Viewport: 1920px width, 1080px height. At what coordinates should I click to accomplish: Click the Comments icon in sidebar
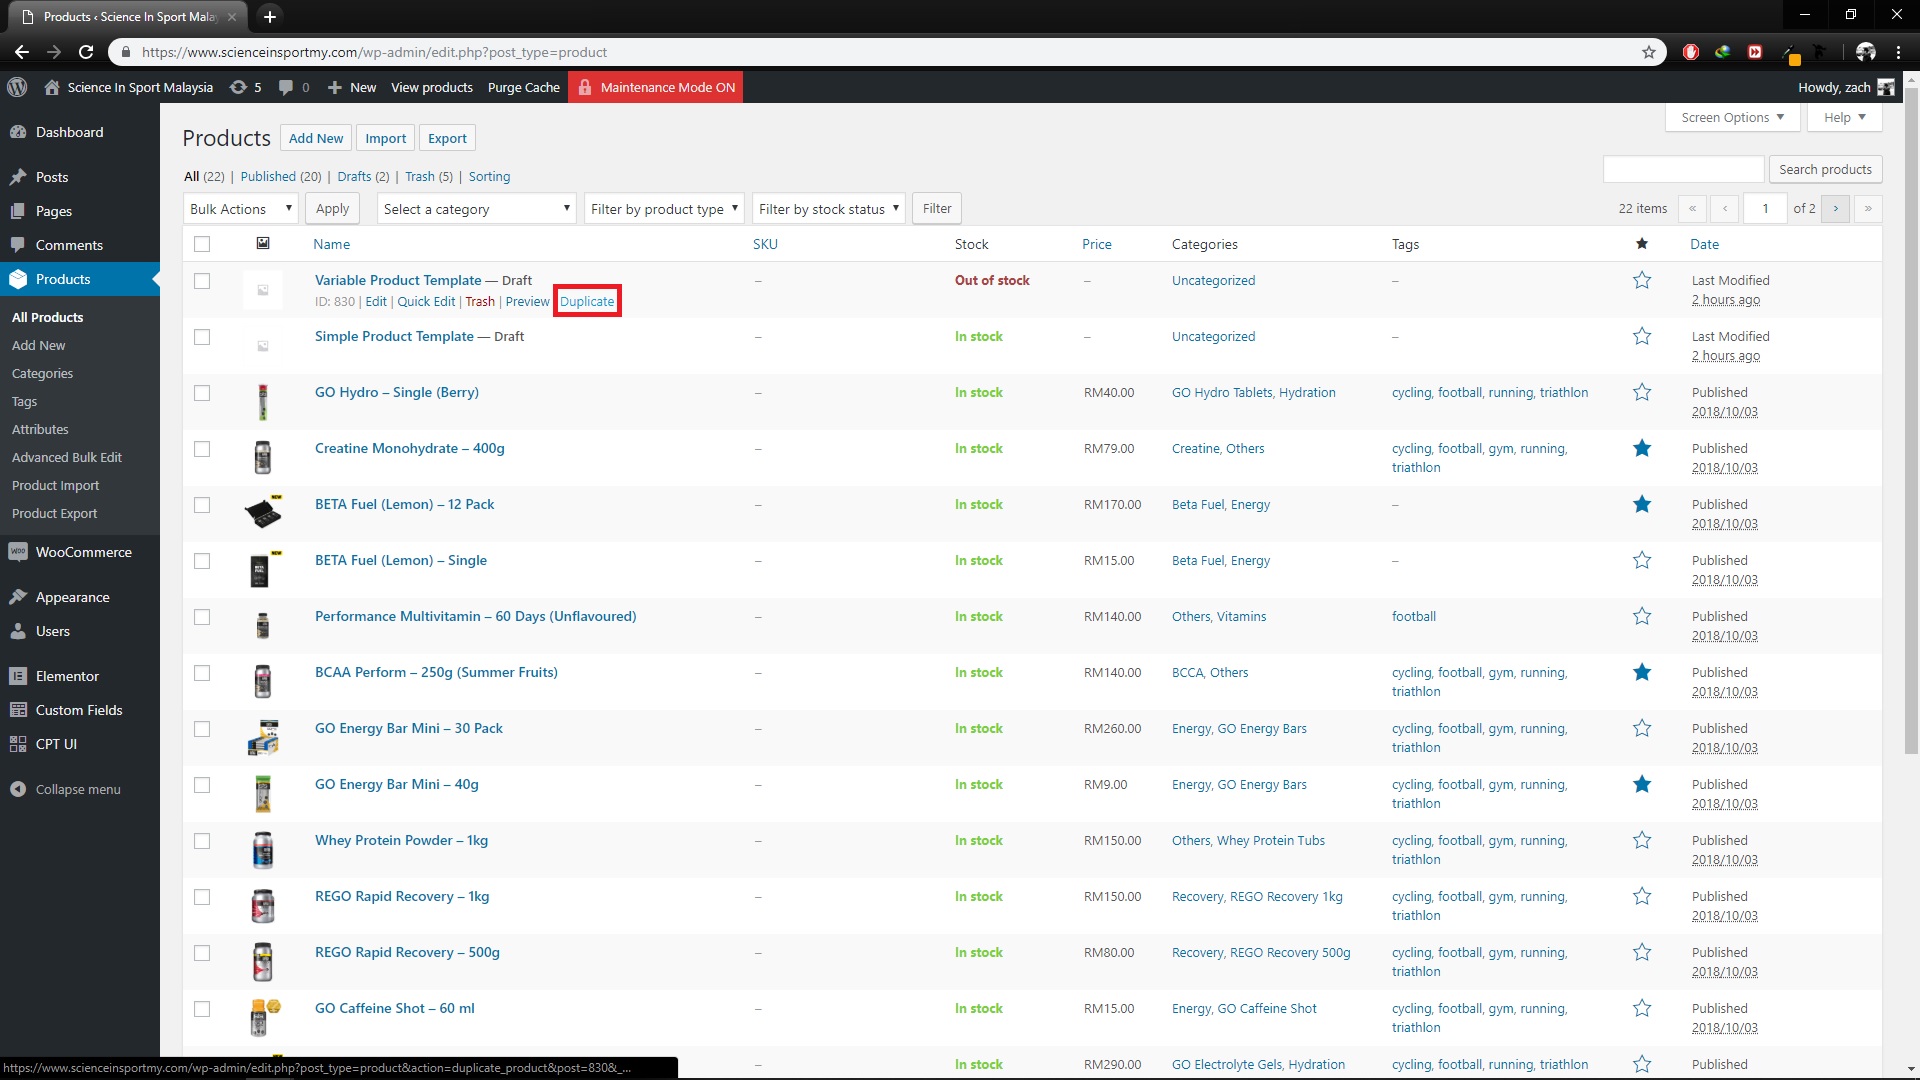[x=18, y=245]
